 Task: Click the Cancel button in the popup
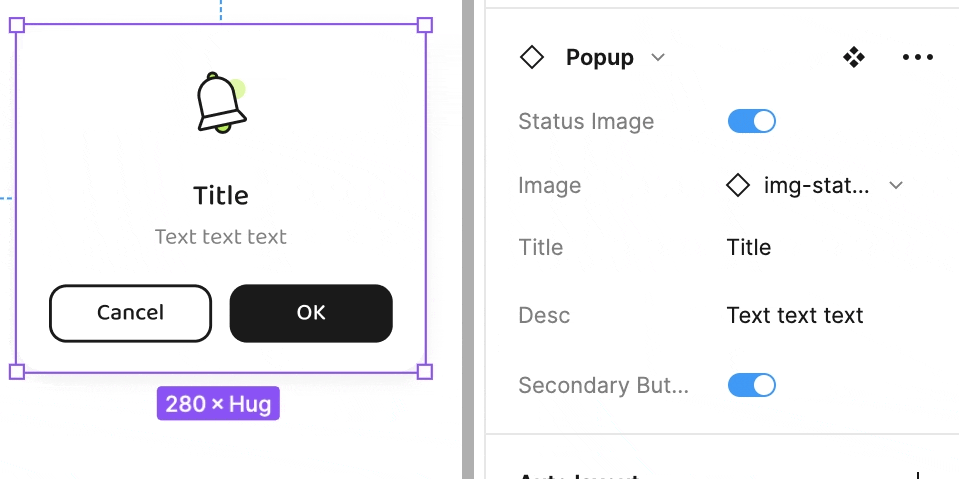pos(130,313)
